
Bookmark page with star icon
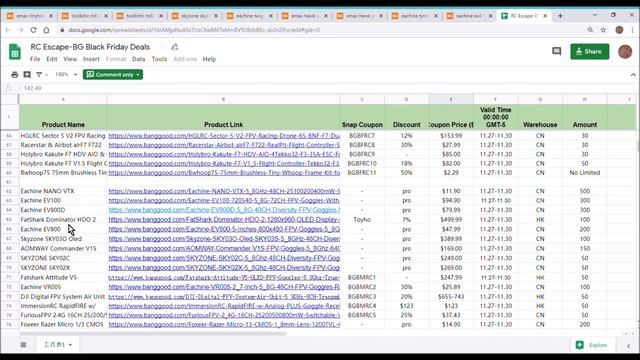pos(603,30)
